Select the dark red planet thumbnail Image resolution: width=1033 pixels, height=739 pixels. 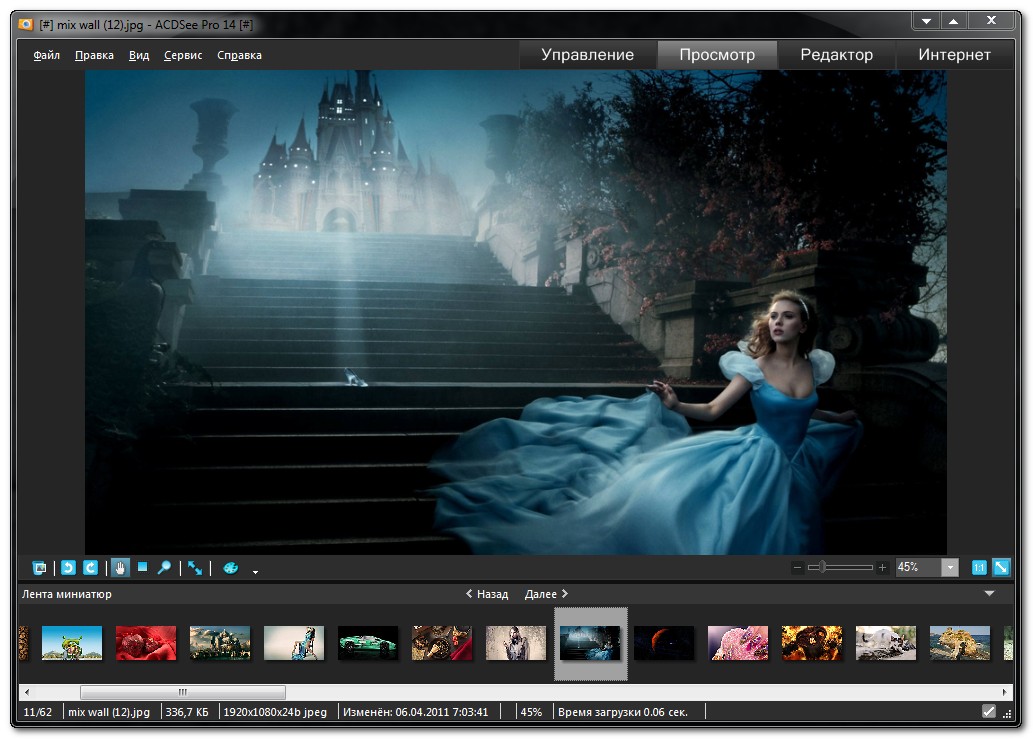[664, 643]
